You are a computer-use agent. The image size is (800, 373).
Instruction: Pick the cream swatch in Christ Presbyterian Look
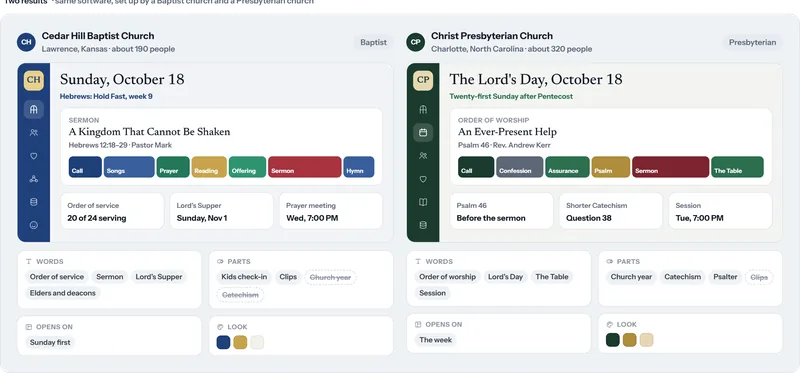[646, 340]
